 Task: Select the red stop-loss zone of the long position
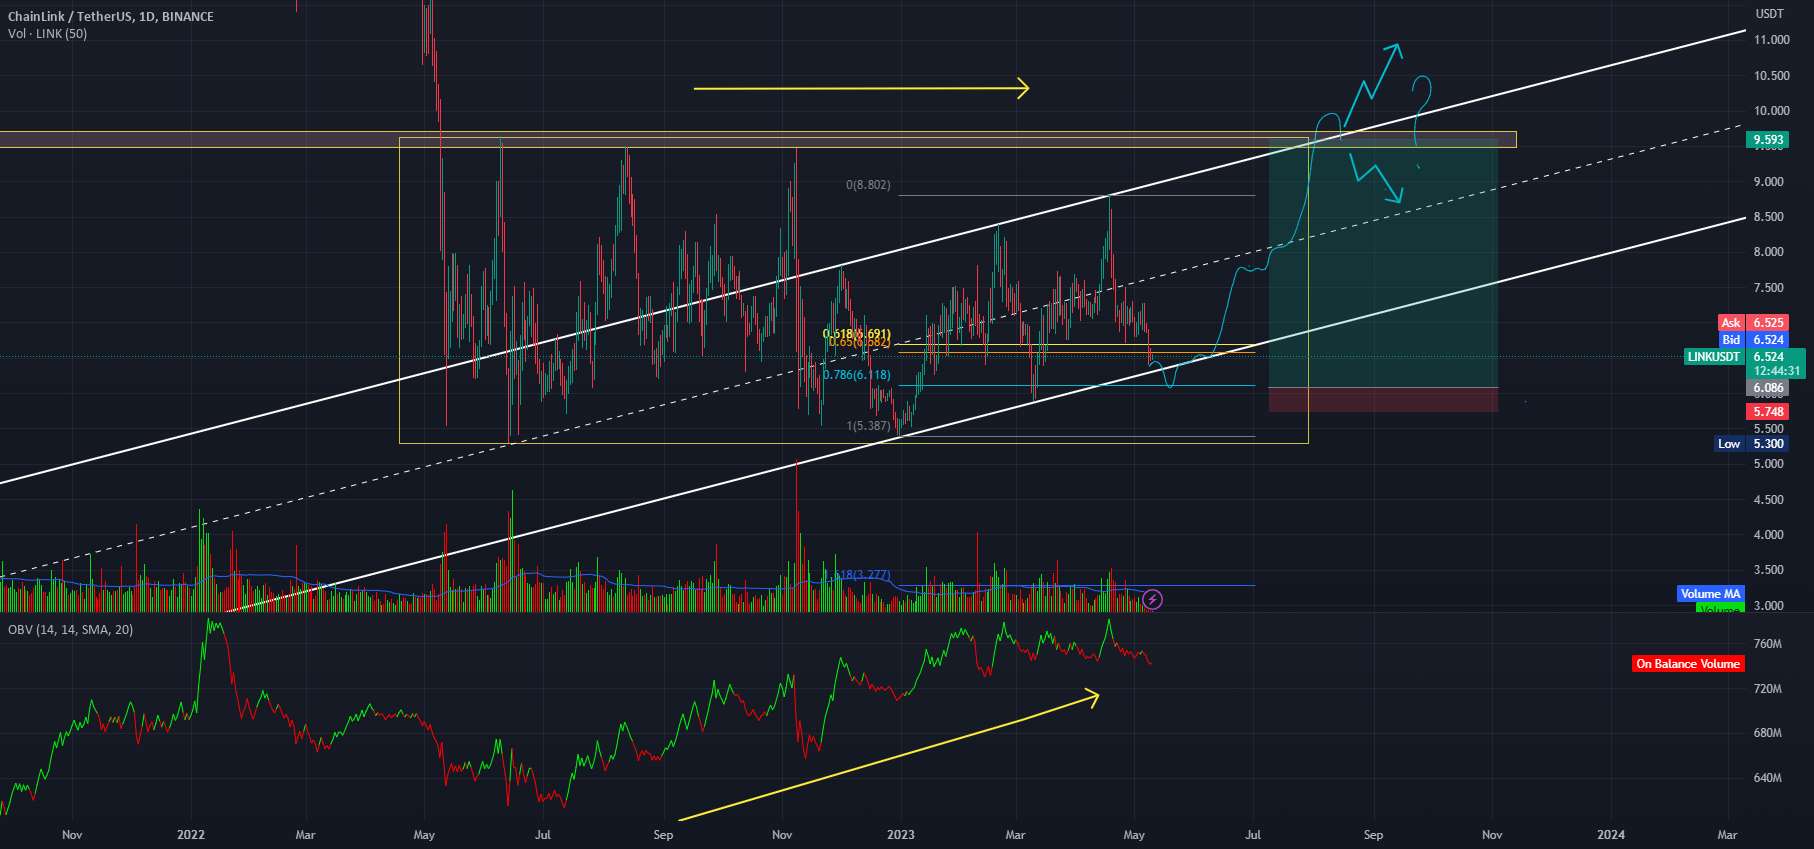coord(1383,400)
